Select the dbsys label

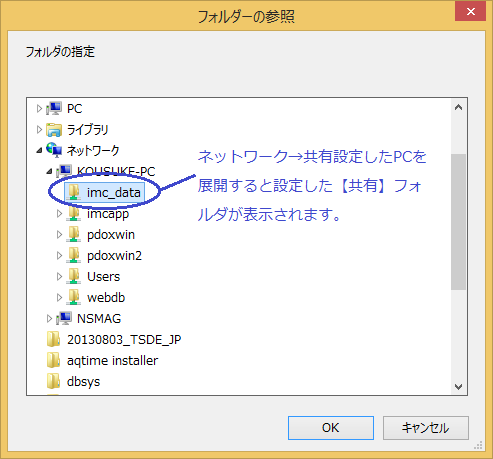[x=83, y=382]
